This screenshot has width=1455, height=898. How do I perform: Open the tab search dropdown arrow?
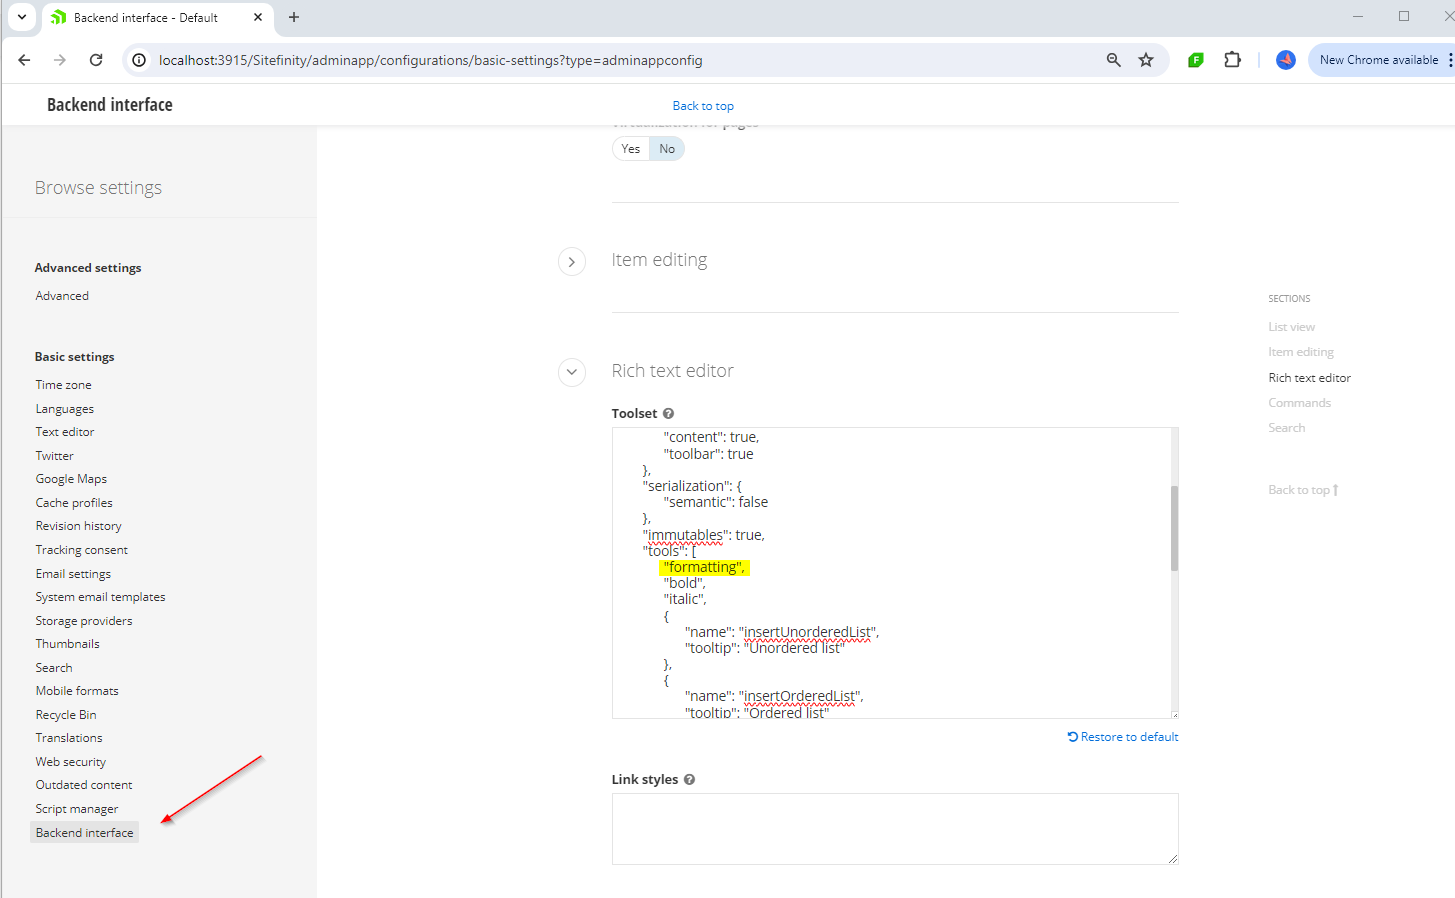pyautogui.click(x=21, y=17)
